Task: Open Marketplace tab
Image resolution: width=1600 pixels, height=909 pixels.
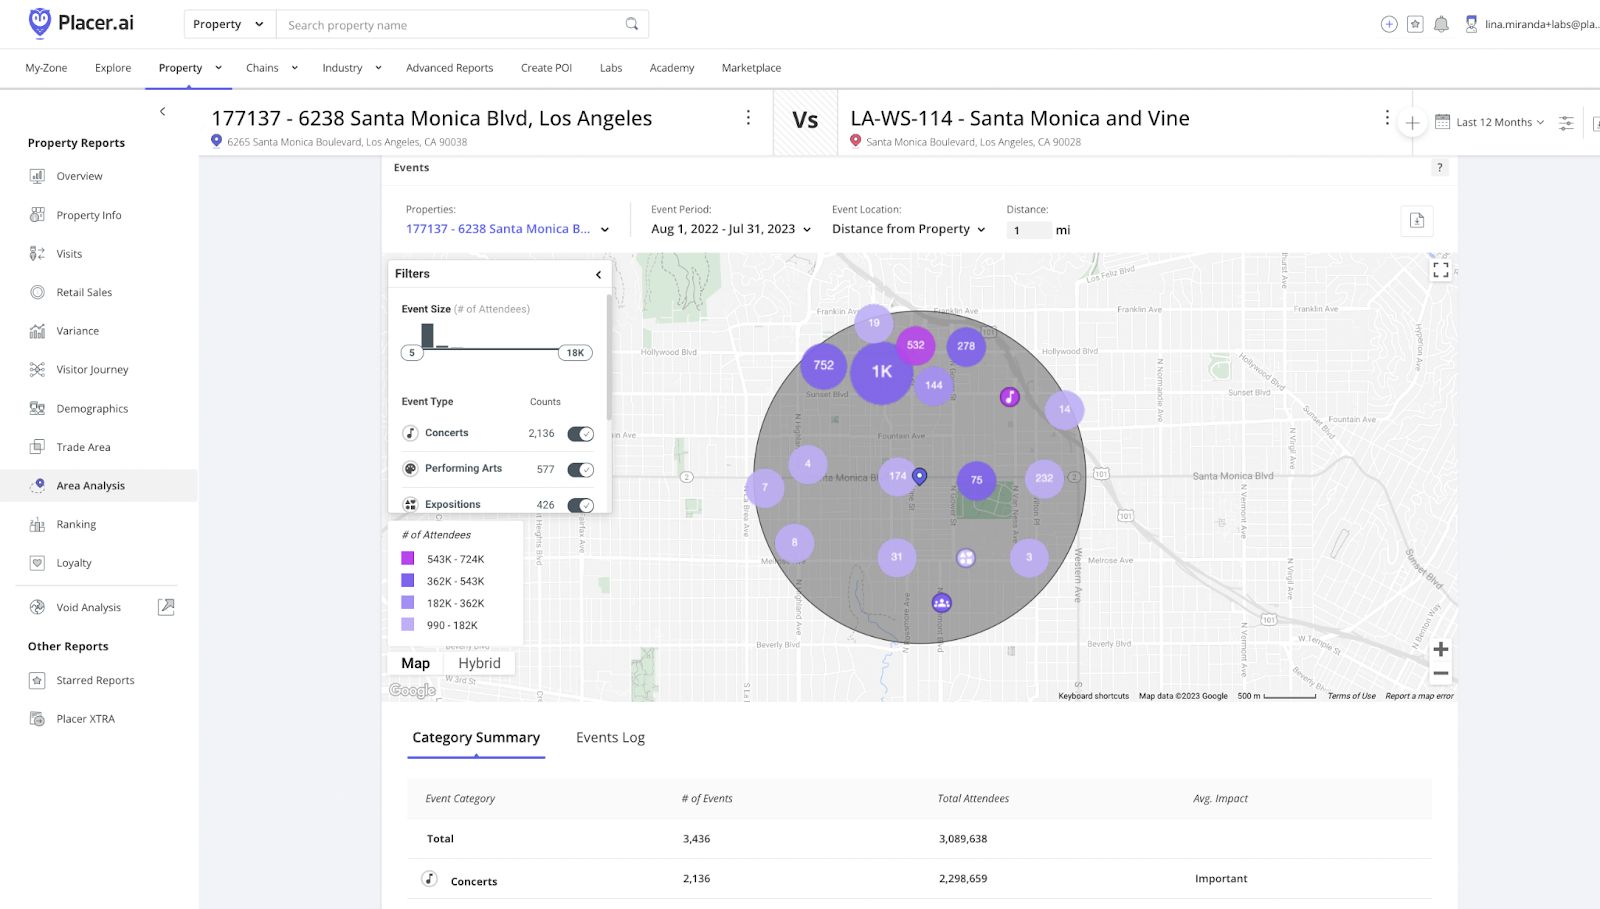Action: [751, 68]
